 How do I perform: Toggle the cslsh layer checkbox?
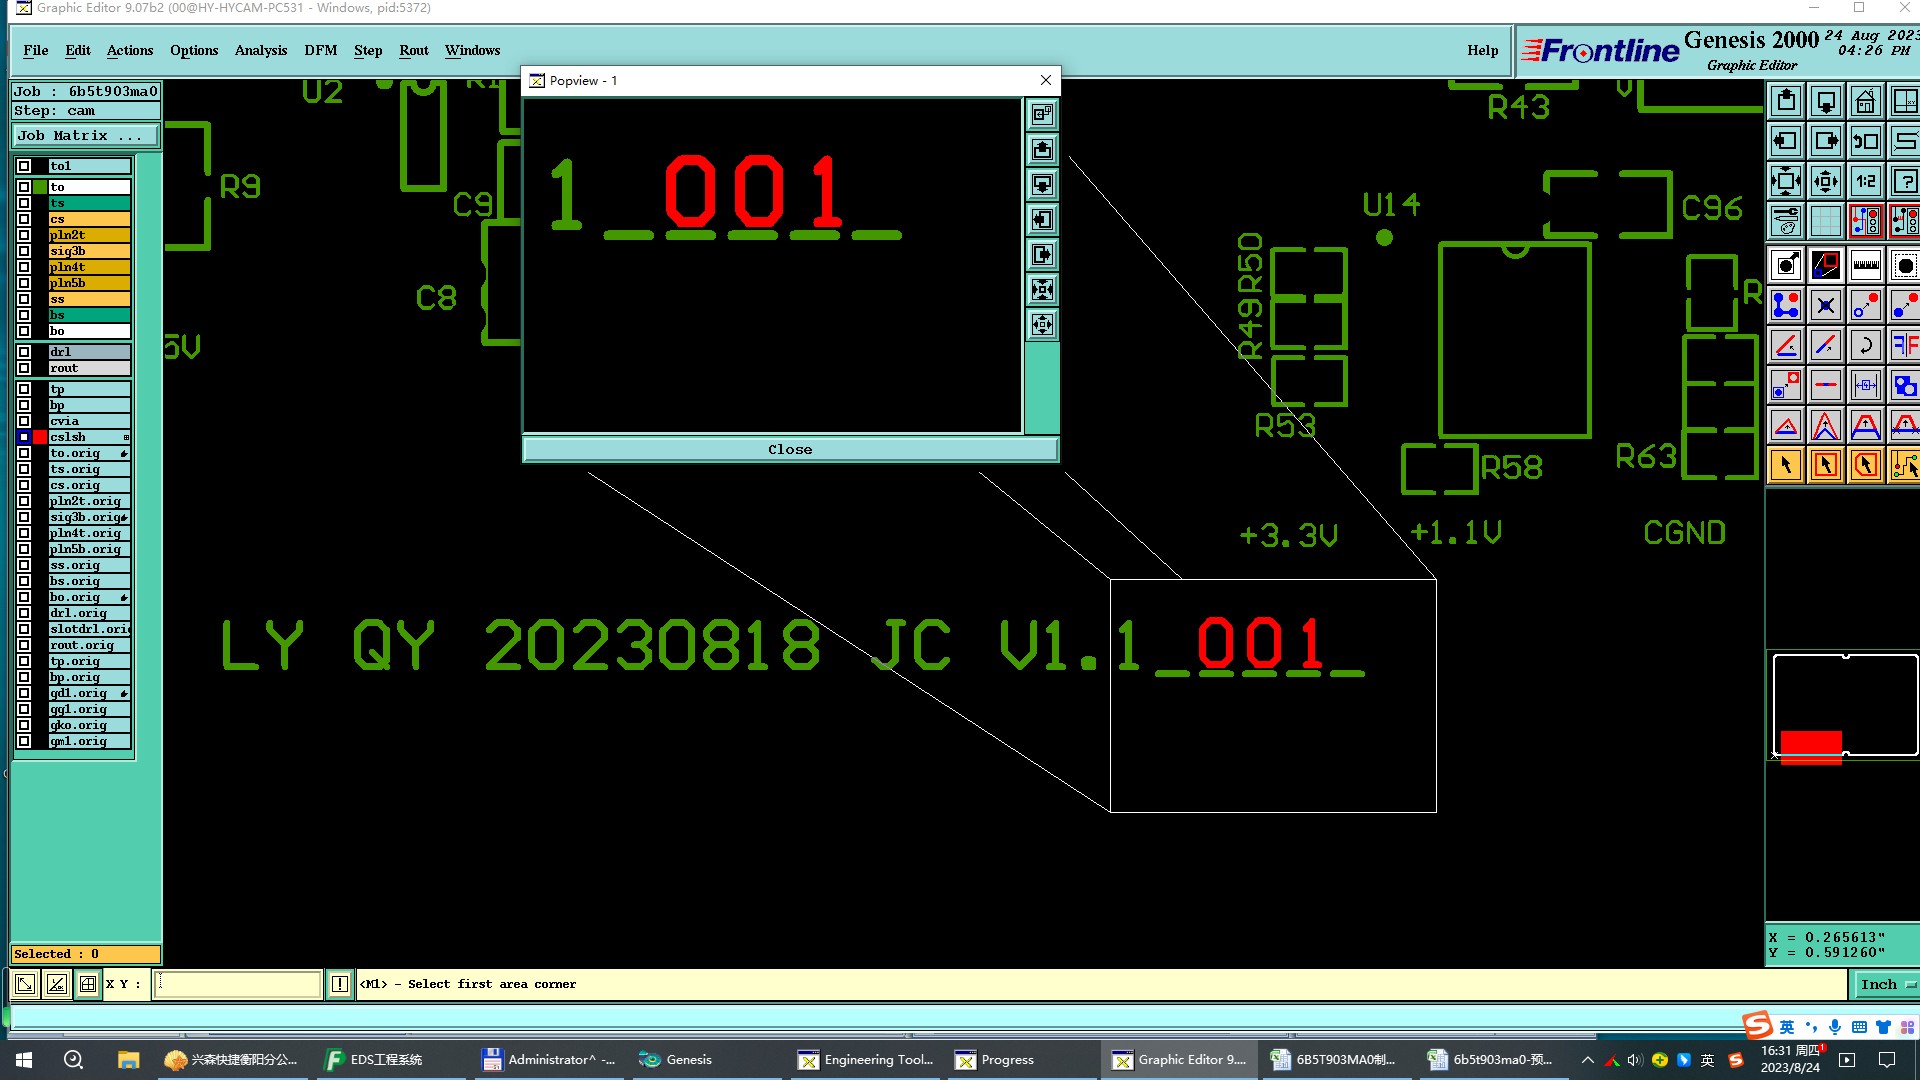pos(24,437)
